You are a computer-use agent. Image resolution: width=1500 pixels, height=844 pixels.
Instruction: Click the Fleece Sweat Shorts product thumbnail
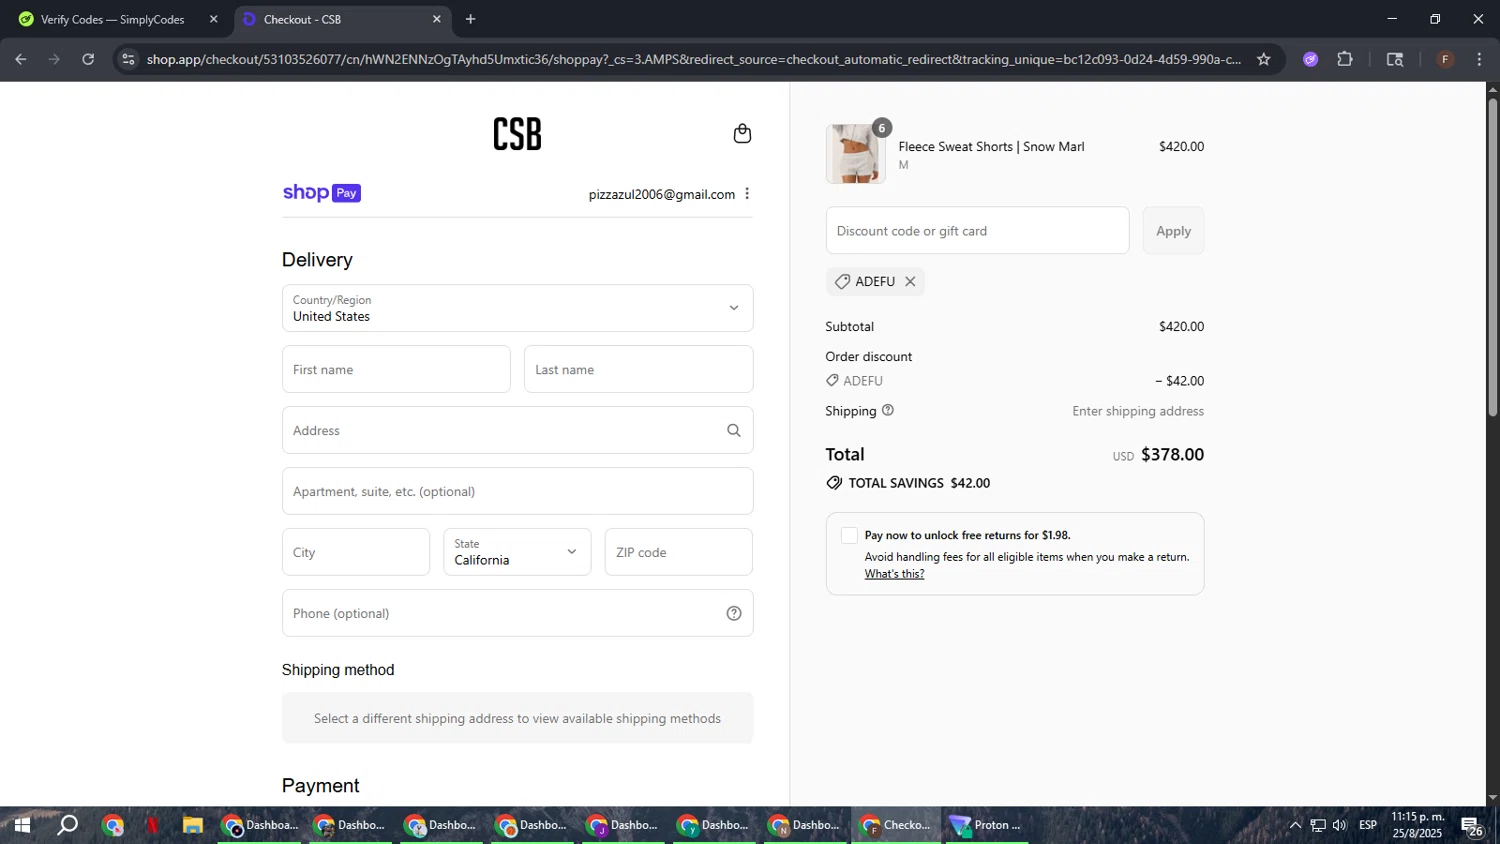pyautogui.click(x=855, y=154)
